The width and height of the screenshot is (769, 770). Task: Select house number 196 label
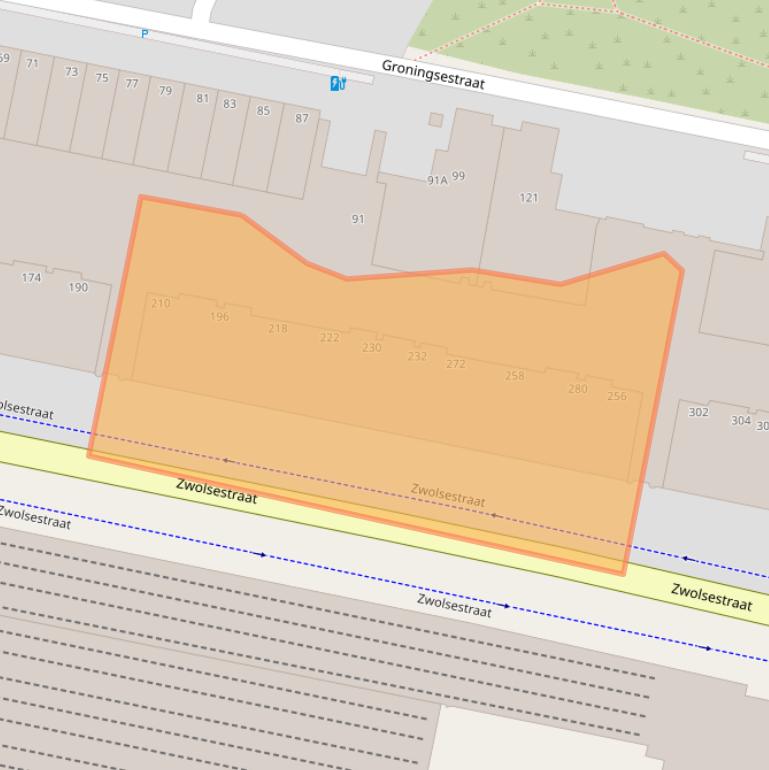click(x=220, y=317)
